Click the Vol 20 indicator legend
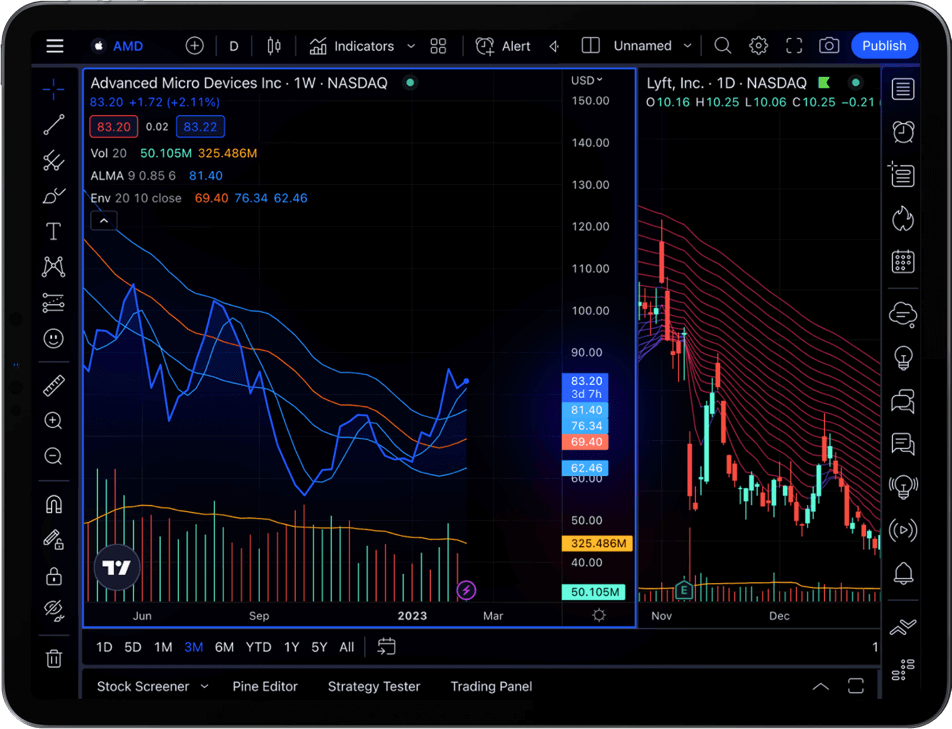952x729 pixels. pos(109,154)
